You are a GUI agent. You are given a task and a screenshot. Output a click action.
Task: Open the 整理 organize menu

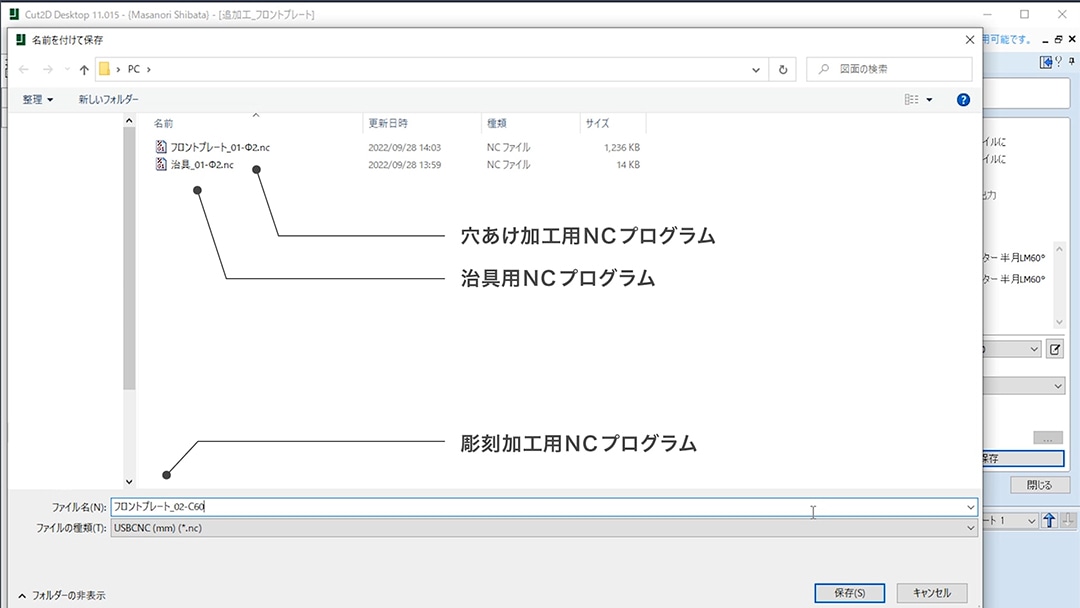pyautogui.click(x=38, y=100)
